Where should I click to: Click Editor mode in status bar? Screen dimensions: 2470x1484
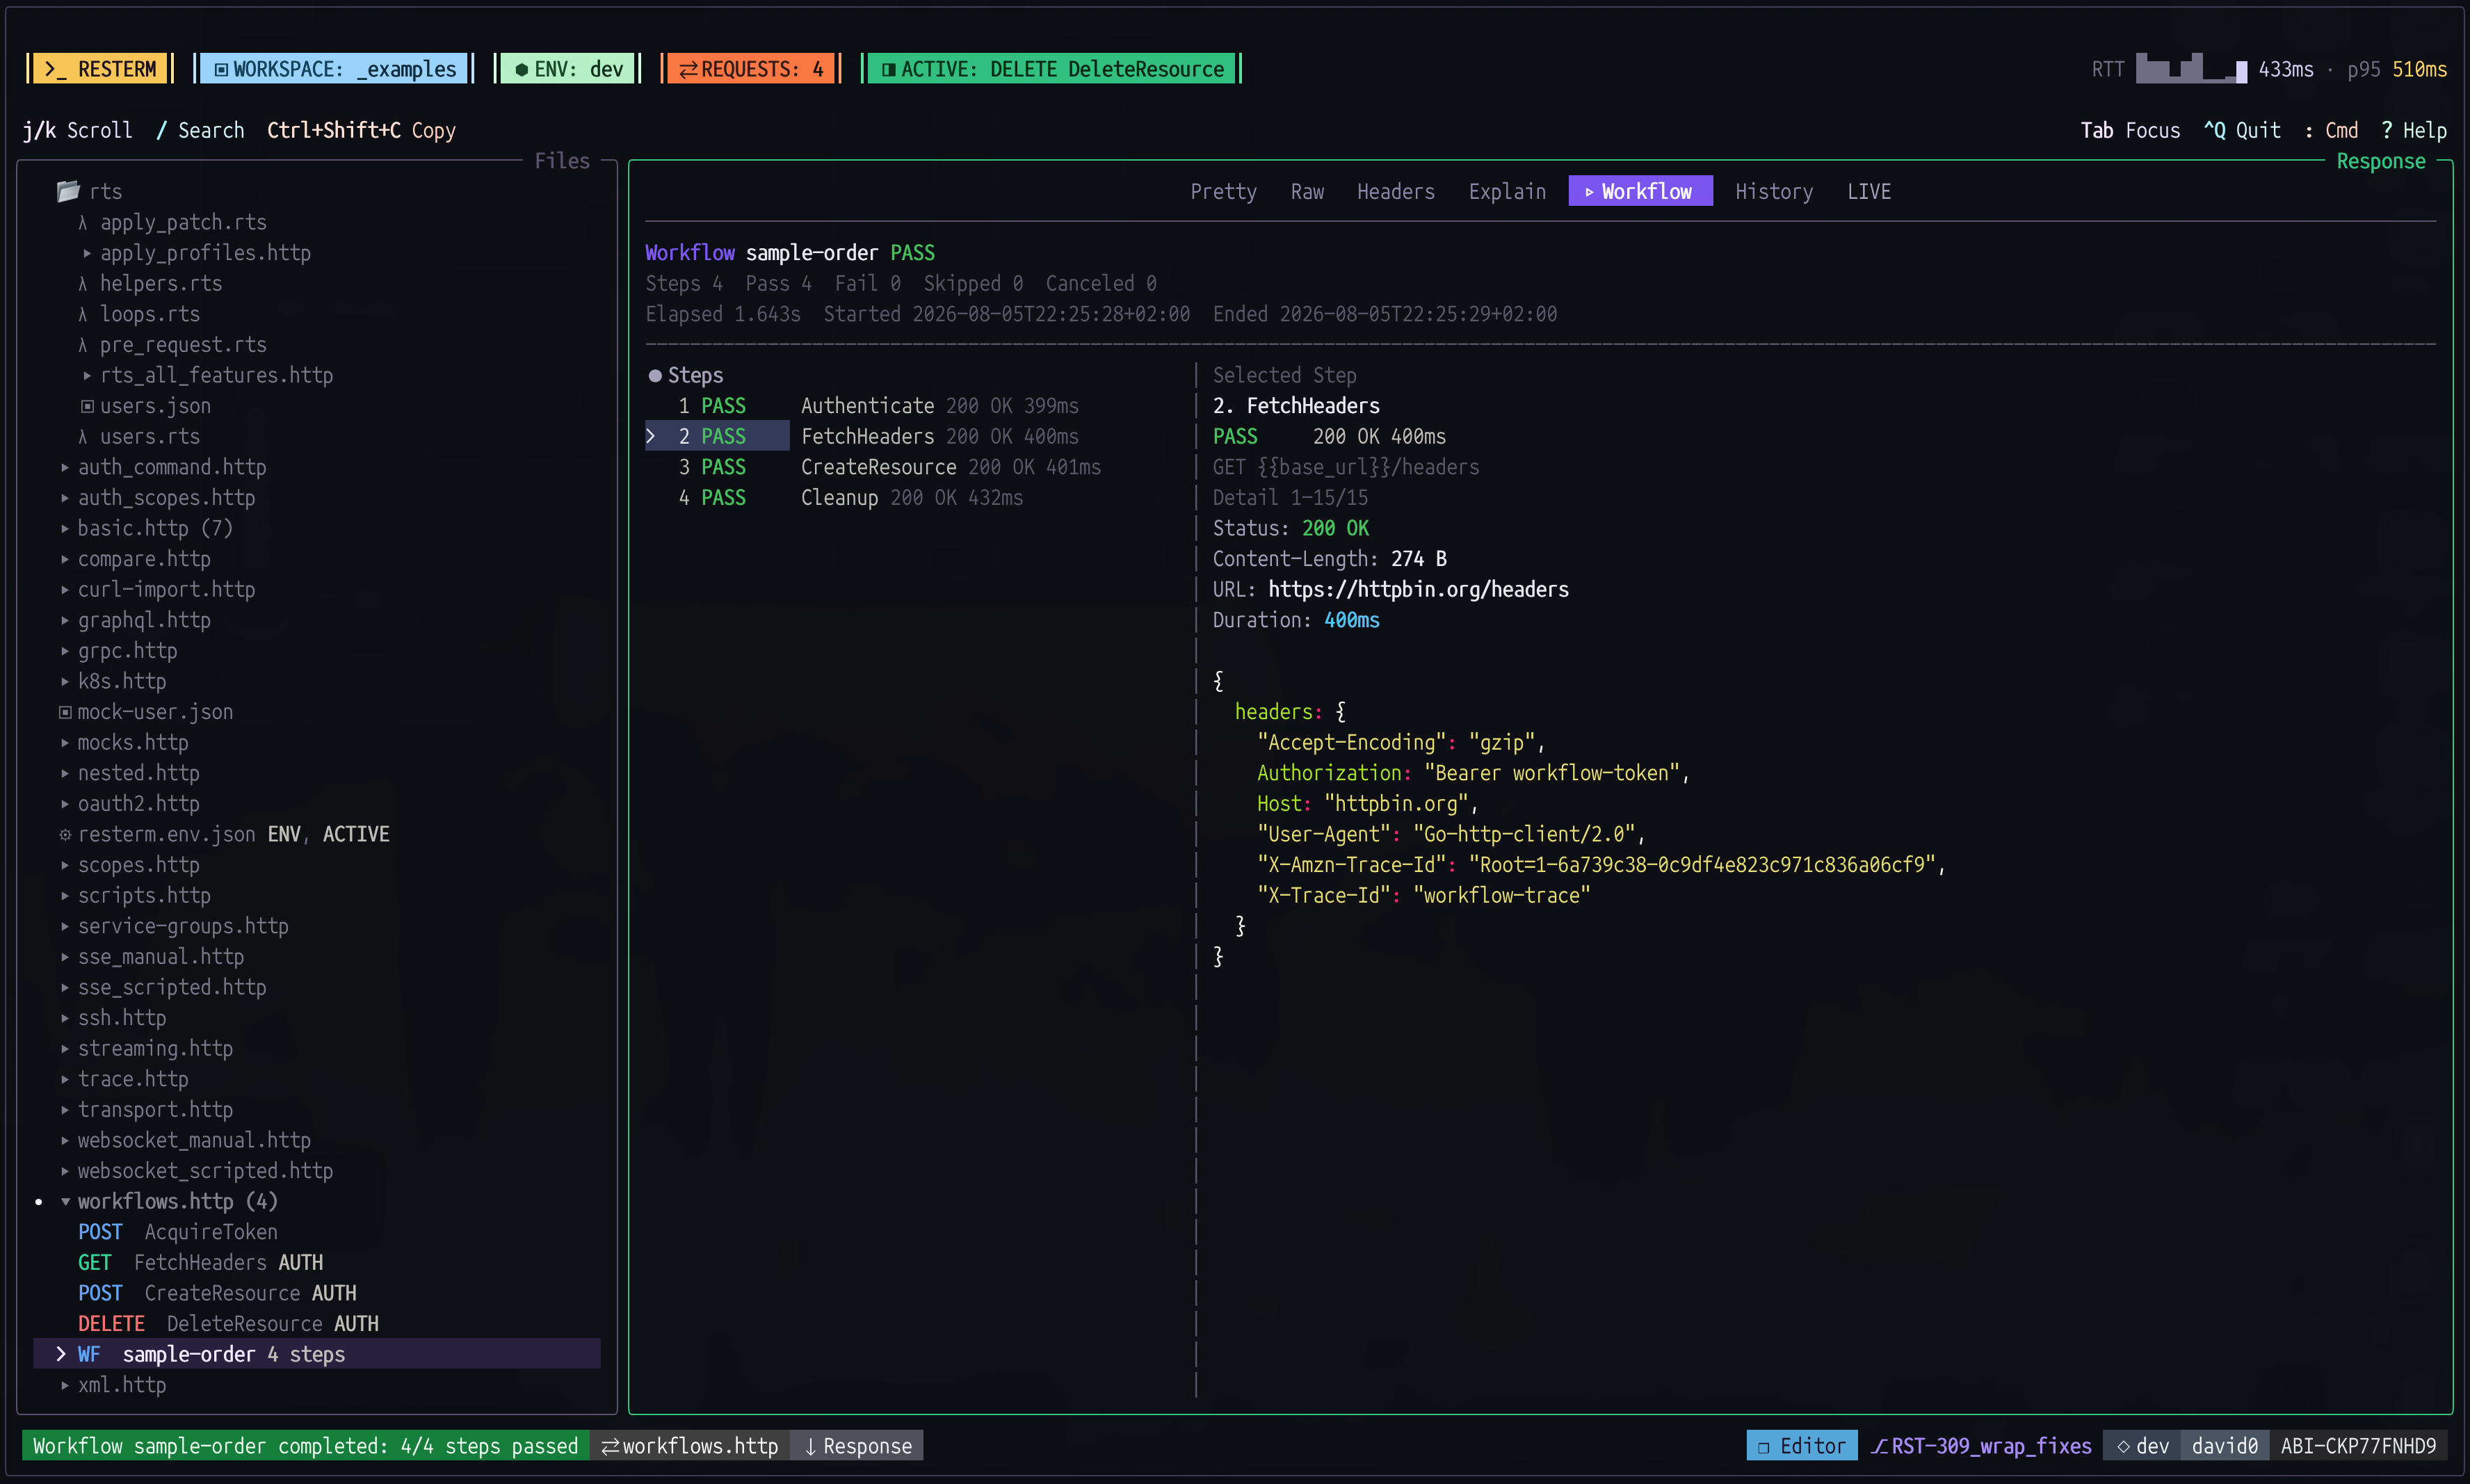pos(1802,1446)
